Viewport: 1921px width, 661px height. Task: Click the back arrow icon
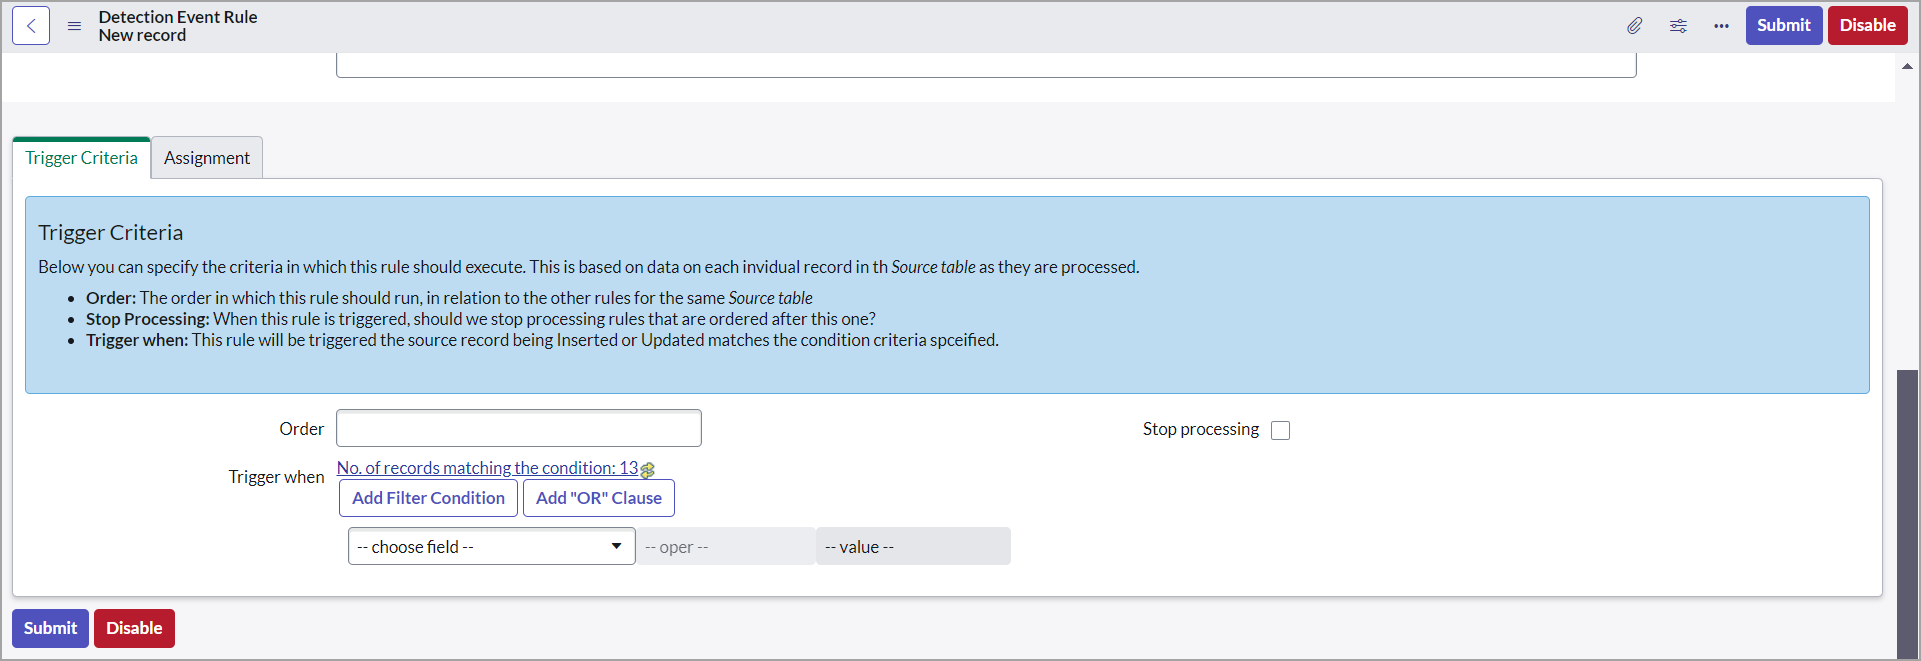tap(31, 26)
